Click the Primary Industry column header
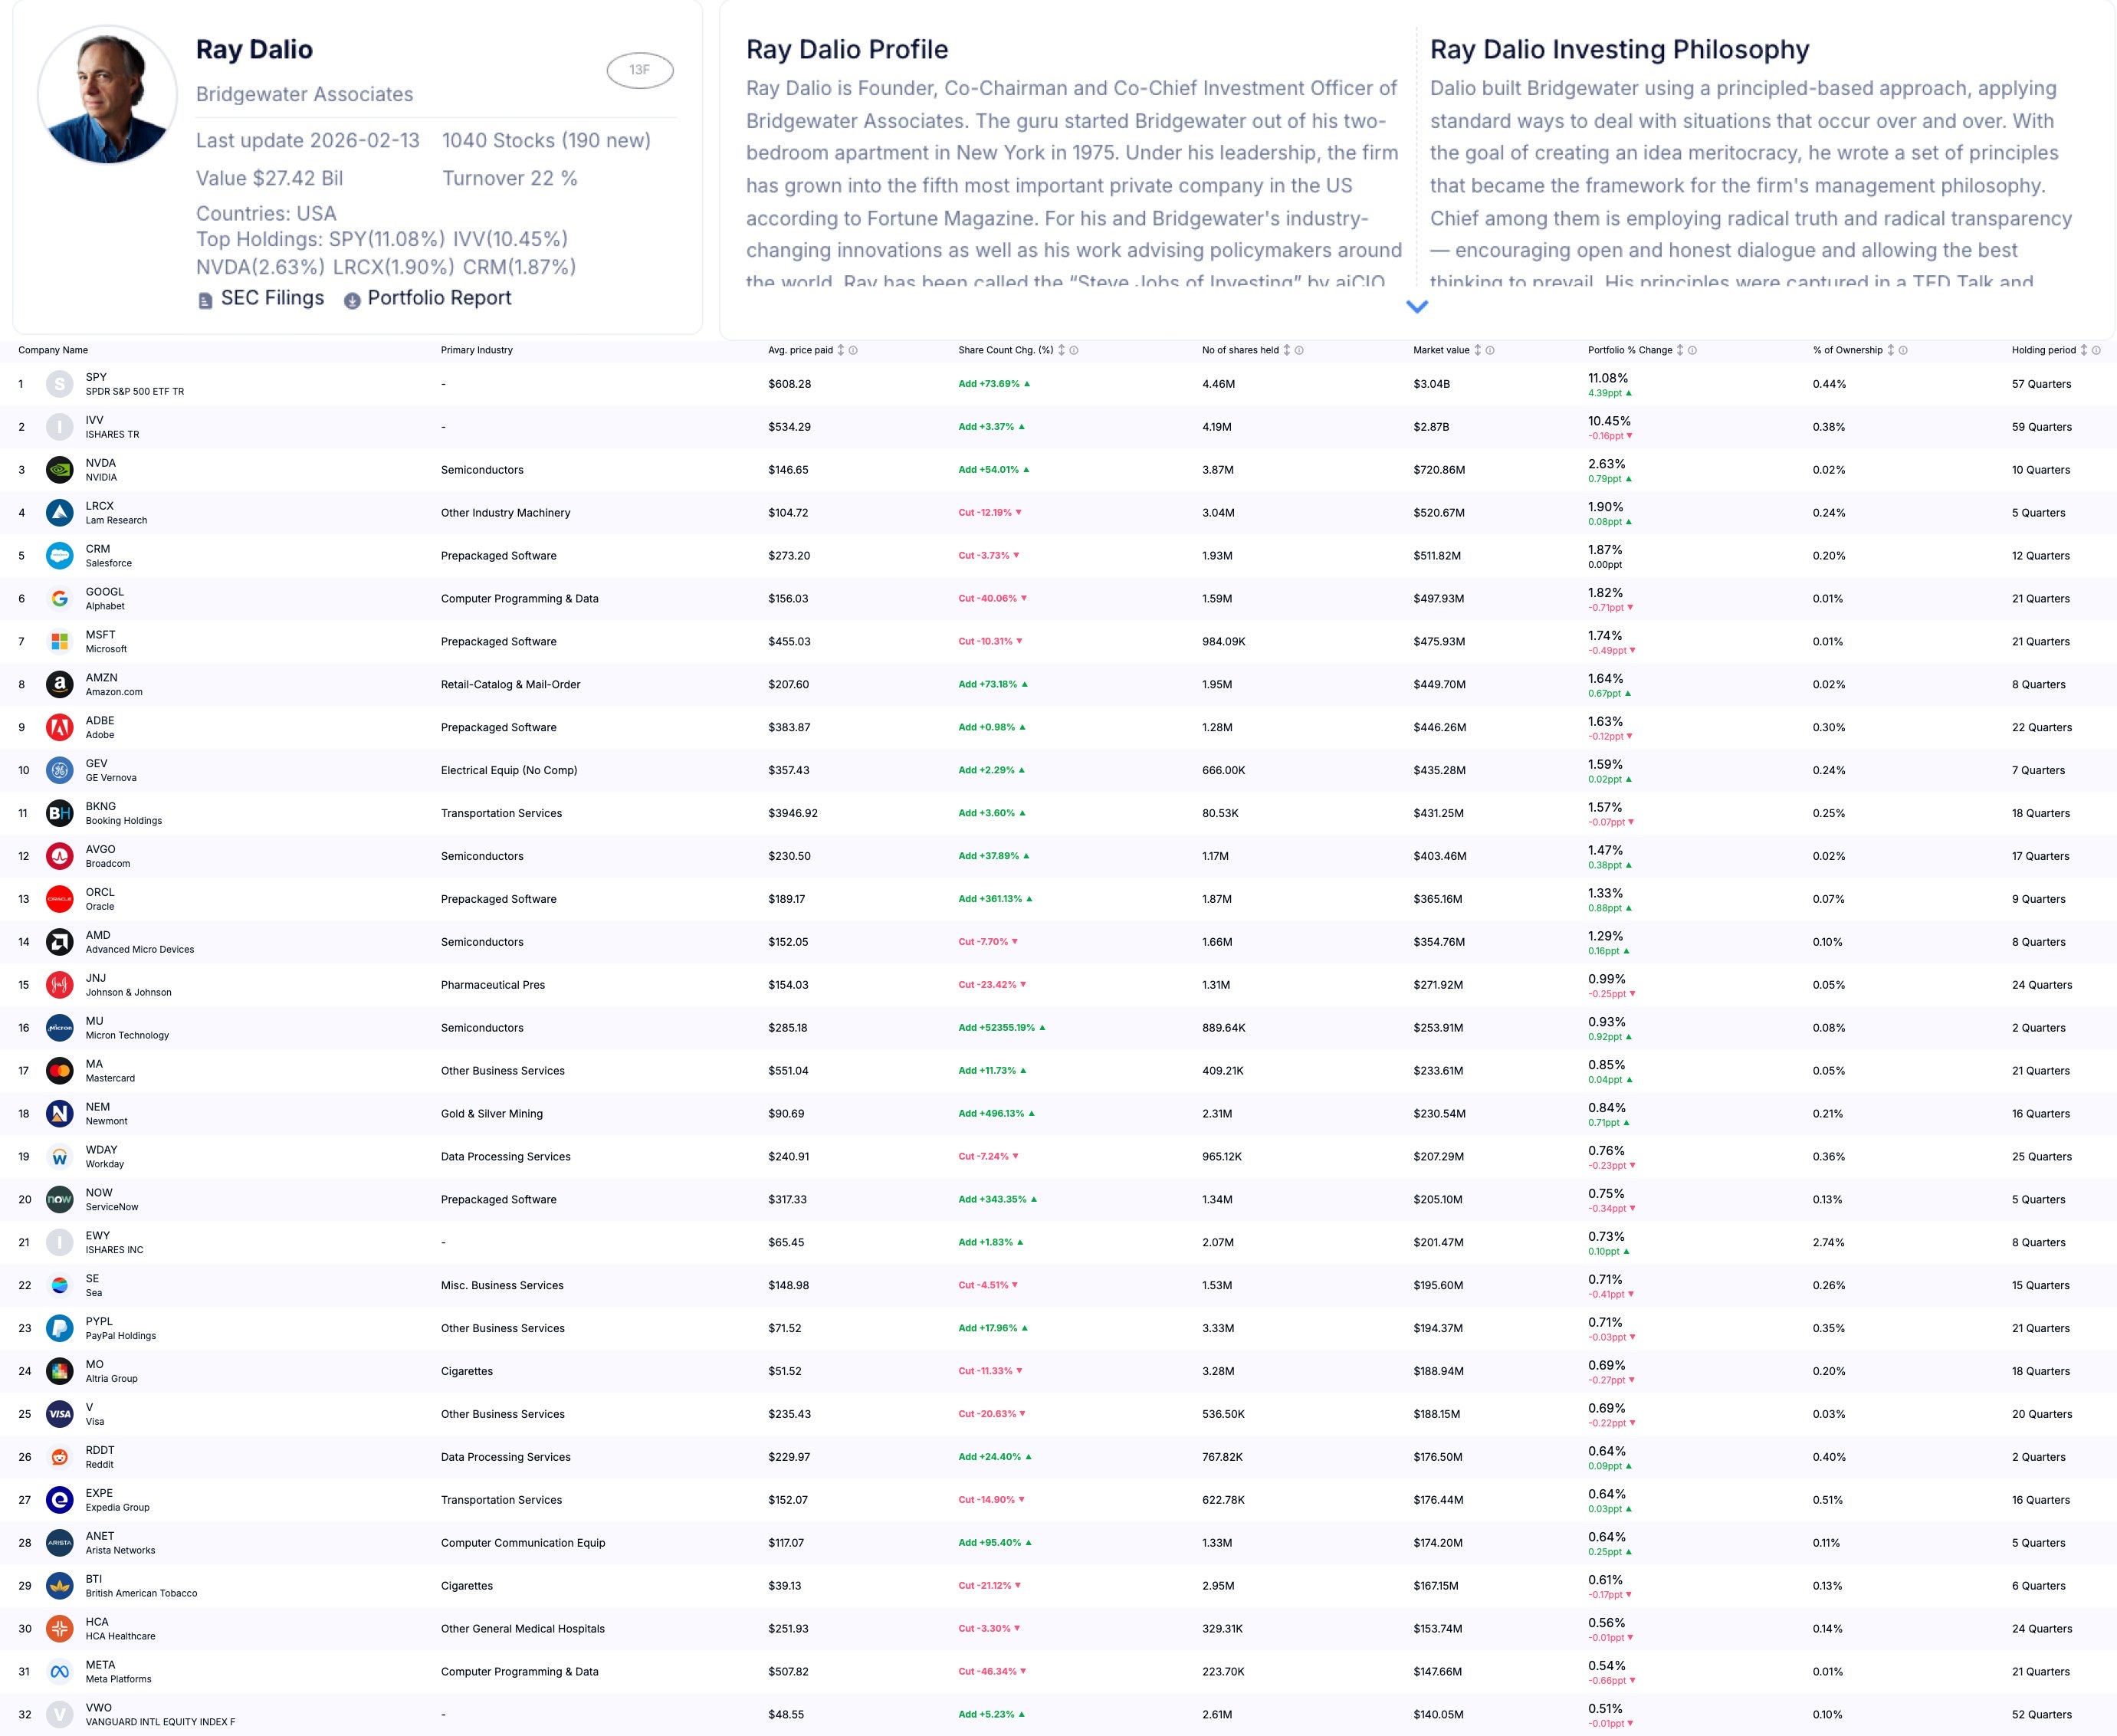This screenshot has width=2117, height=1736. tap(476, 350)
